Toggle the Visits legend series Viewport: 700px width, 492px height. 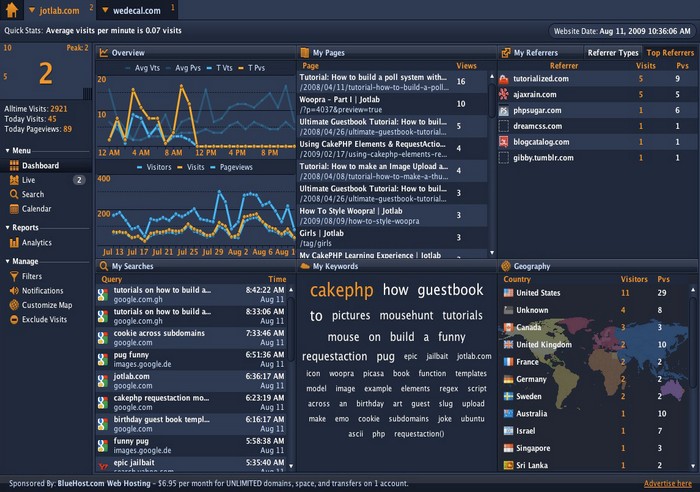click(x=191, y=167)
